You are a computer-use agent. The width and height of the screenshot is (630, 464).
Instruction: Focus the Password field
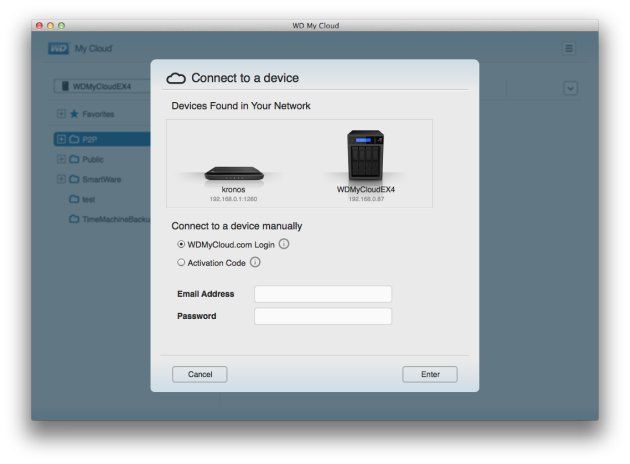[323, 316]
